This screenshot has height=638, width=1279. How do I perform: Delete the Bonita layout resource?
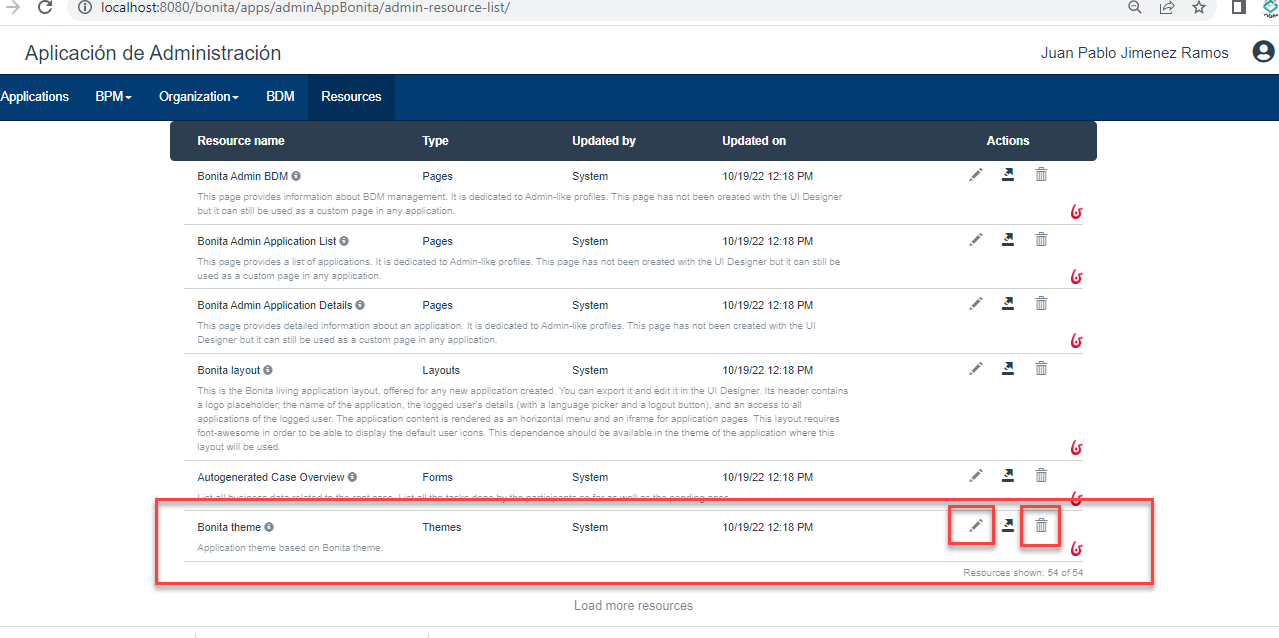pos(1041,369)
